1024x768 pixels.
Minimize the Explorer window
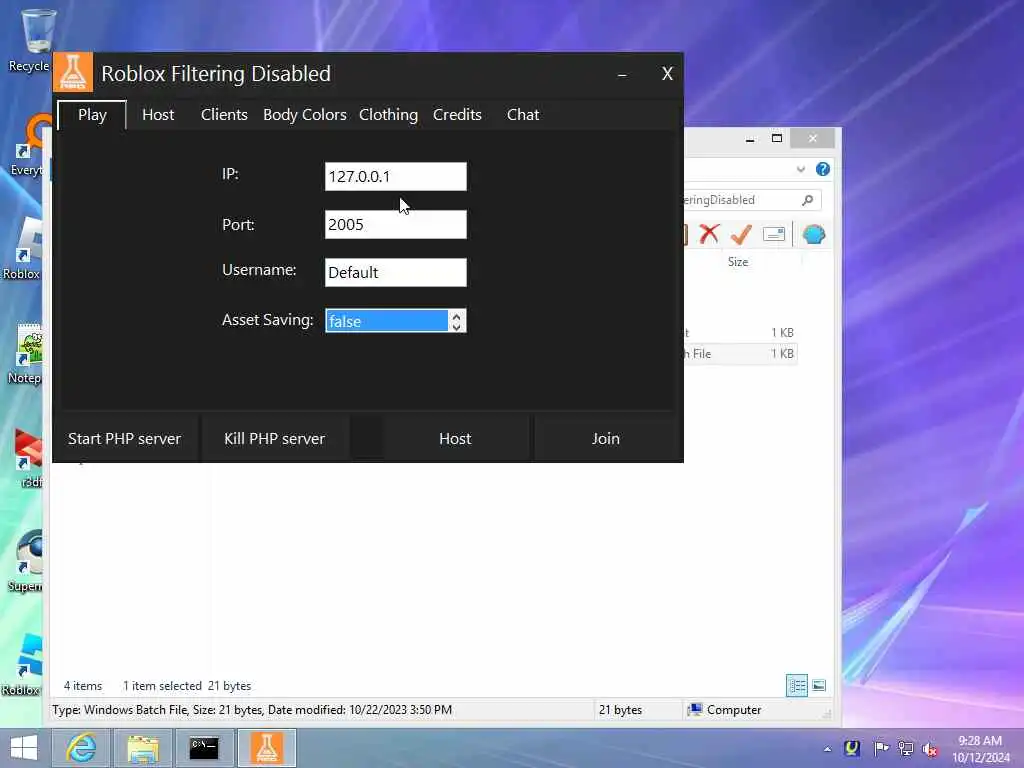750,138
